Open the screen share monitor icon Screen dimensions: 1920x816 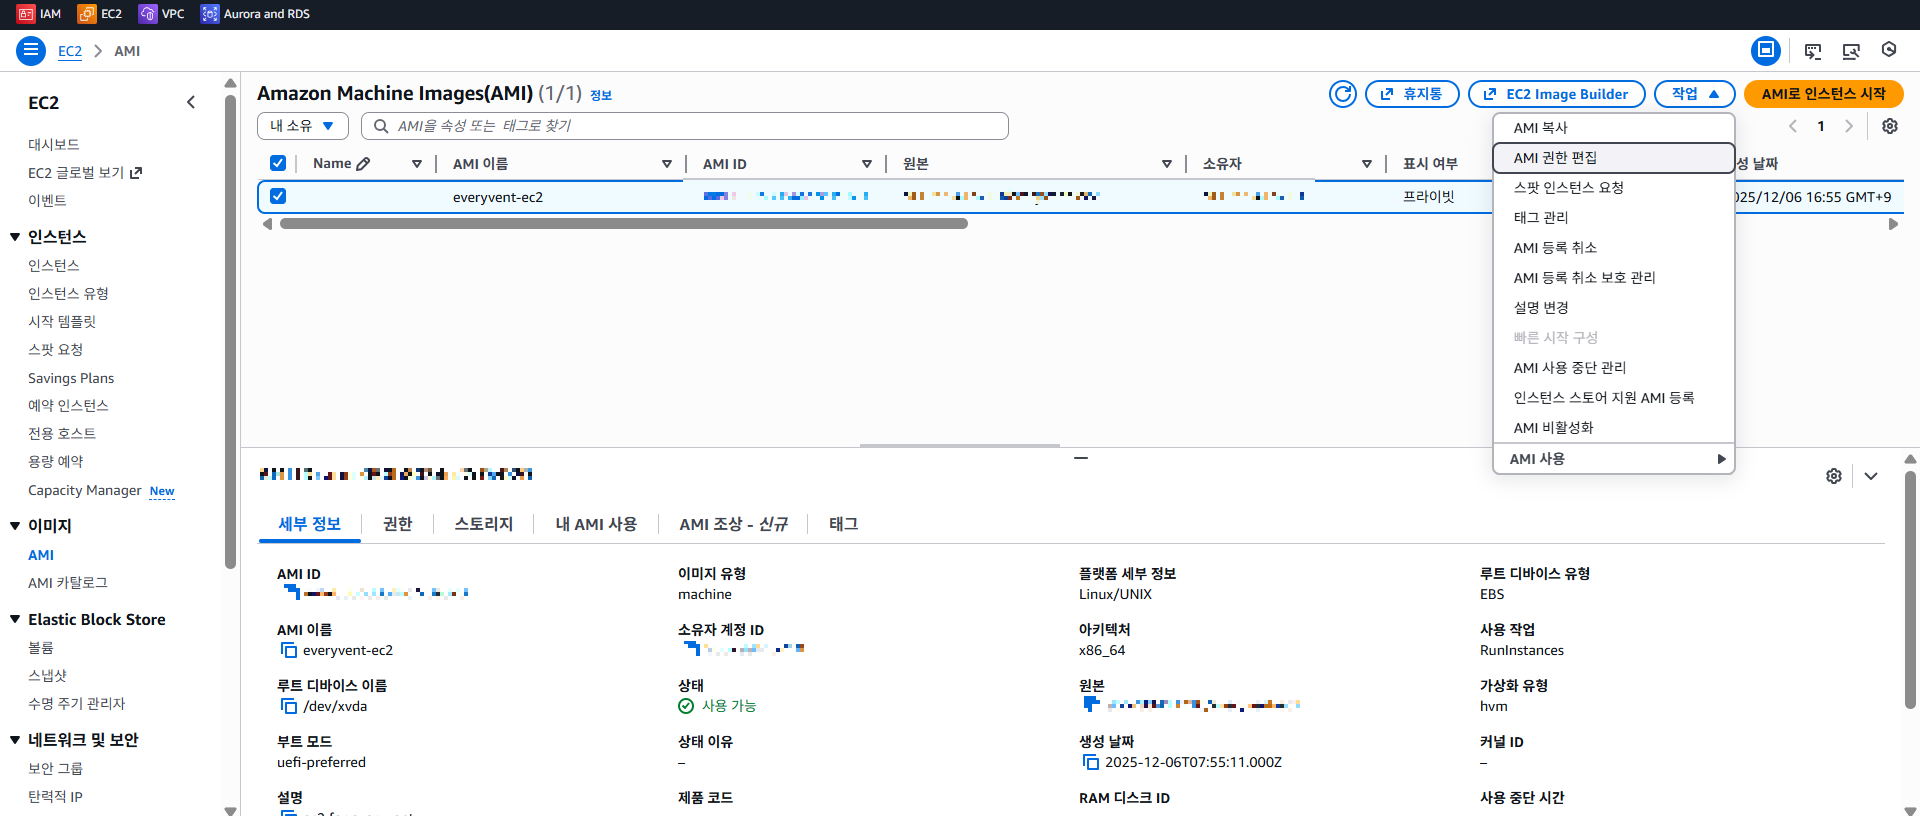coord(1851,51)
